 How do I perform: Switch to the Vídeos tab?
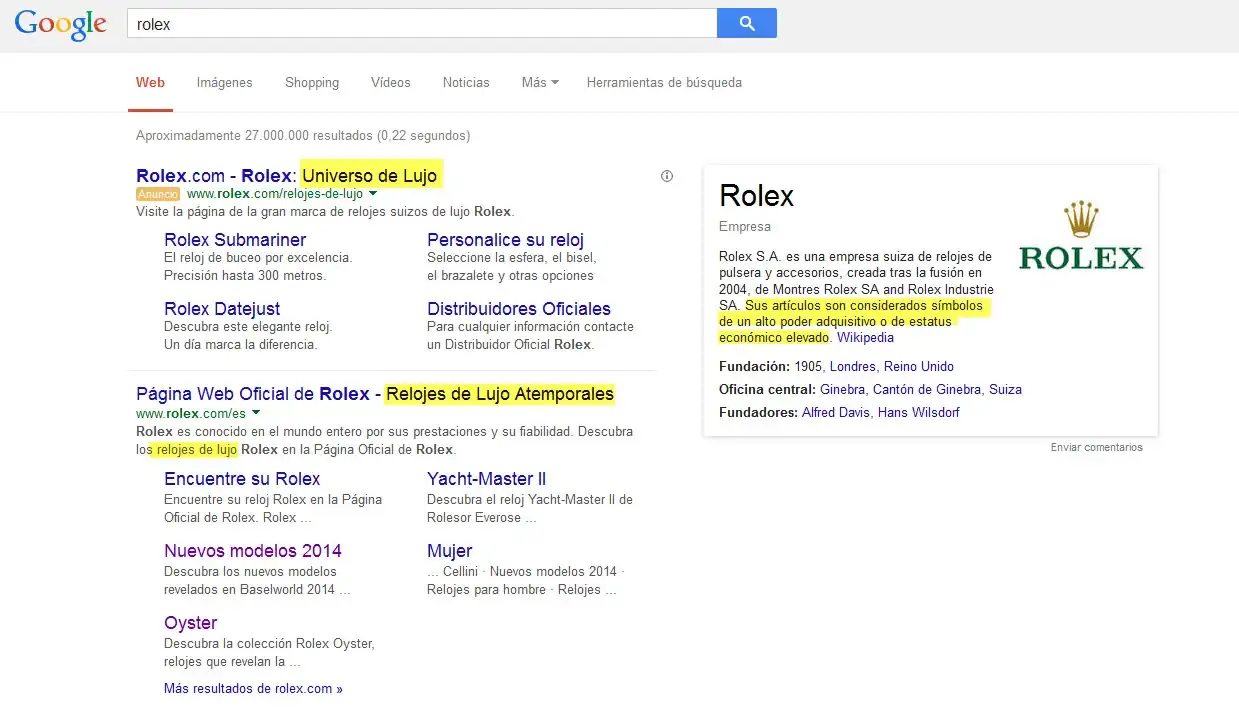391,82
